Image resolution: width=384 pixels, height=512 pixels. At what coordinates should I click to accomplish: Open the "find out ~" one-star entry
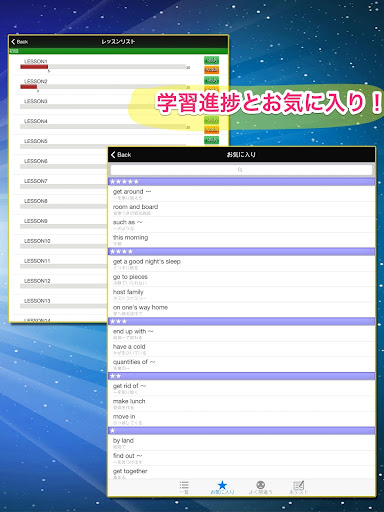pyautogui.click(x=241, y=458)
